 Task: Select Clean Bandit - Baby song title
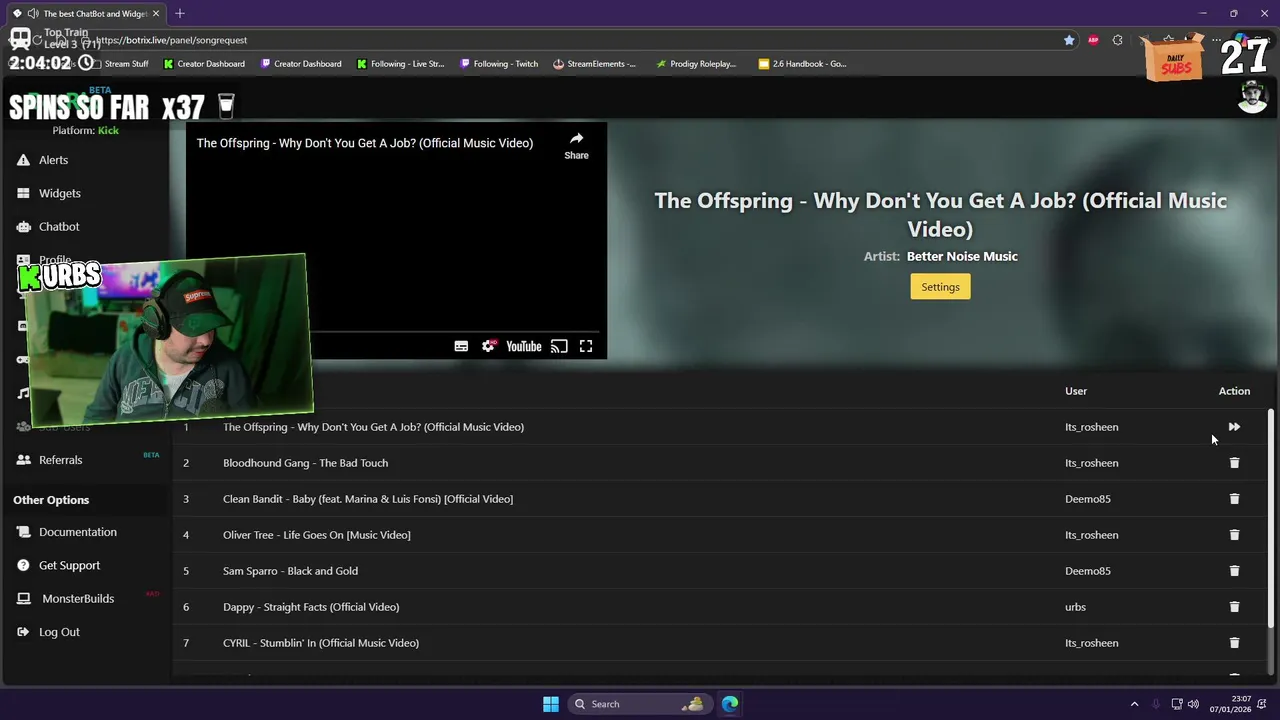point(368,499)
